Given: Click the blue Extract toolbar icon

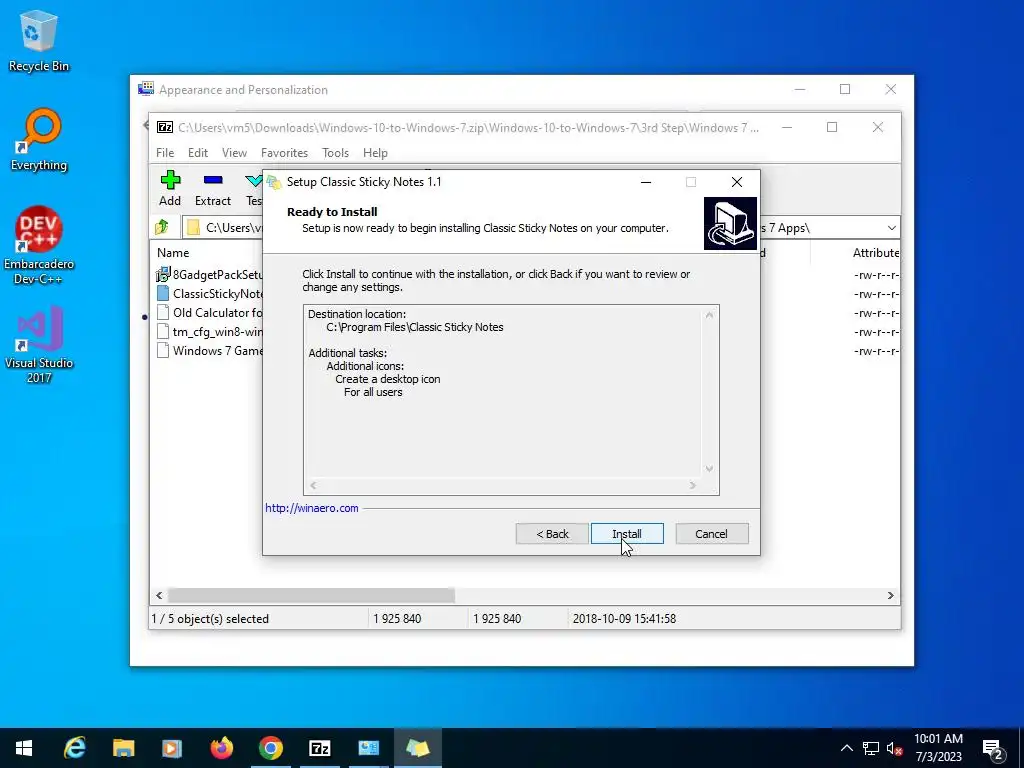Looking at the screenshot, I should tap(213, 180).
